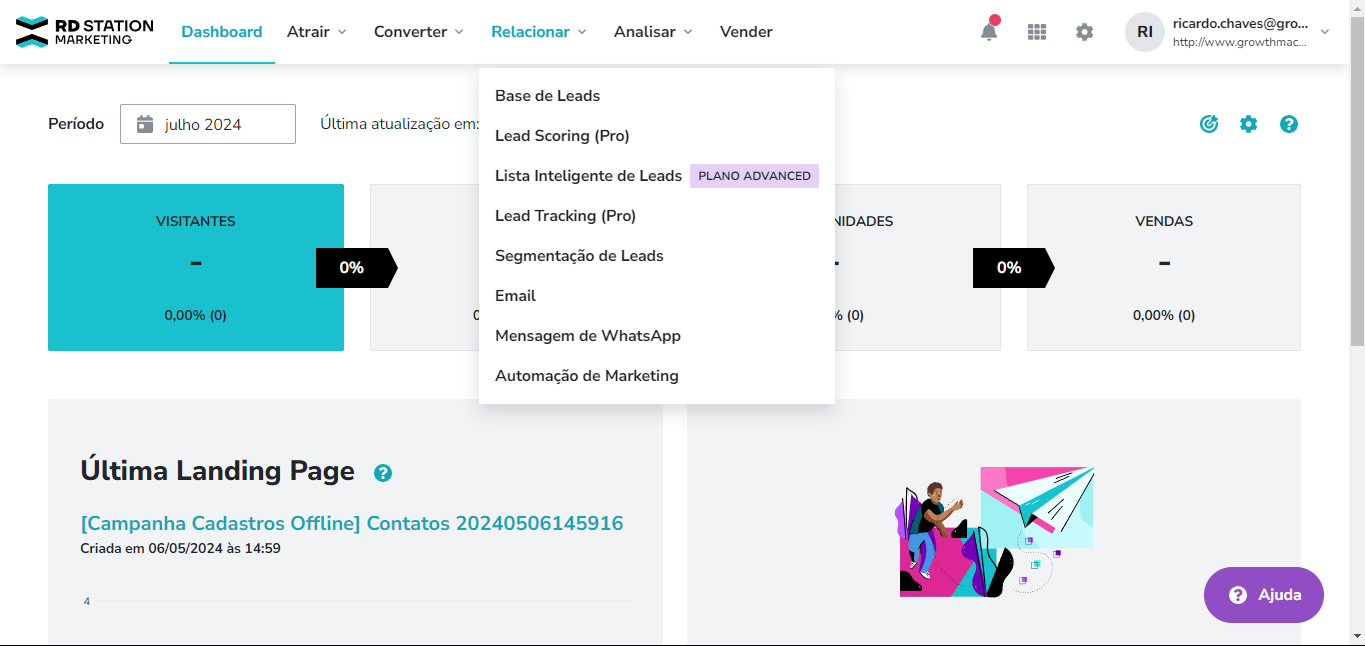1365x646 pixels.
Task: Click the dashboard goals target icon
Action: point(1209,124)
